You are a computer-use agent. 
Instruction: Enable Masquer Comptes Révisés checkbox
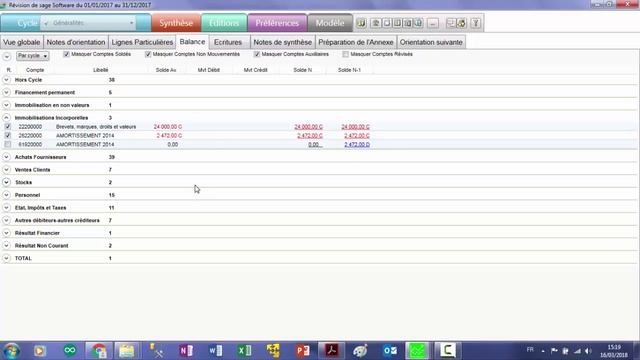coord(345,54)
